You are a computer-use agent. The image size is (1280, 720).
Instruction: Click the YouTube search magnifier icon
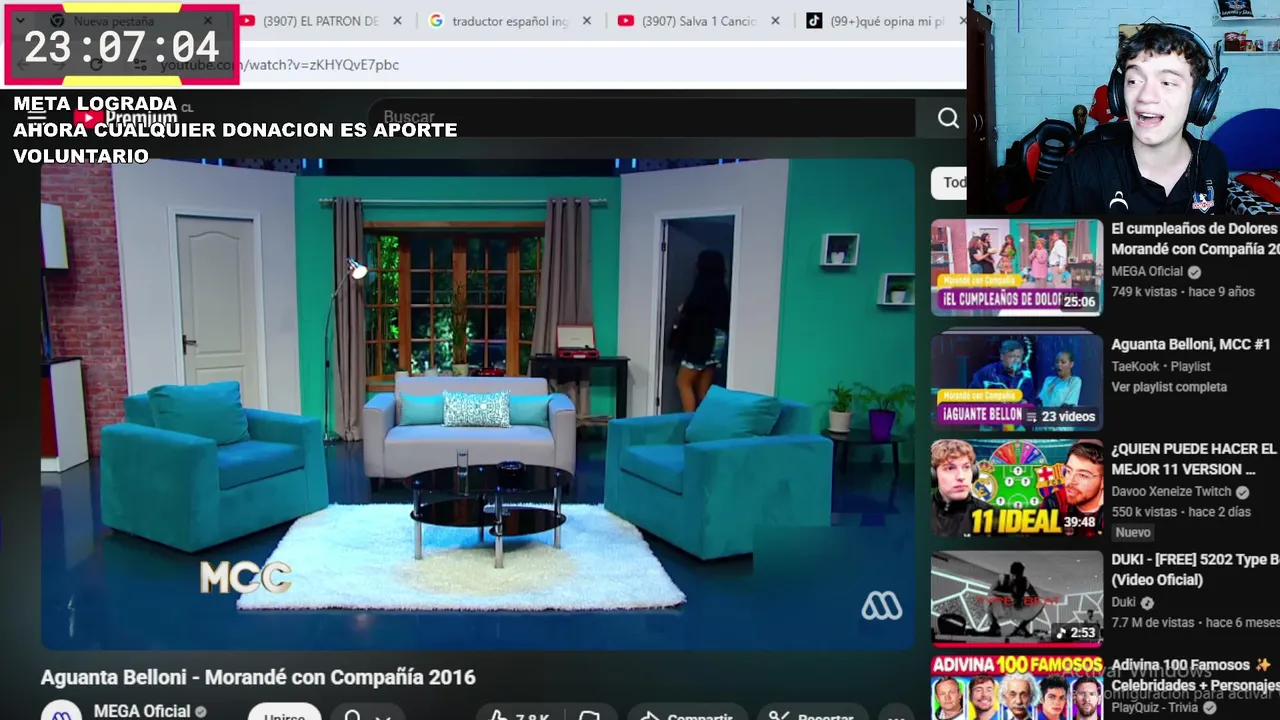(x=948, y=118)
